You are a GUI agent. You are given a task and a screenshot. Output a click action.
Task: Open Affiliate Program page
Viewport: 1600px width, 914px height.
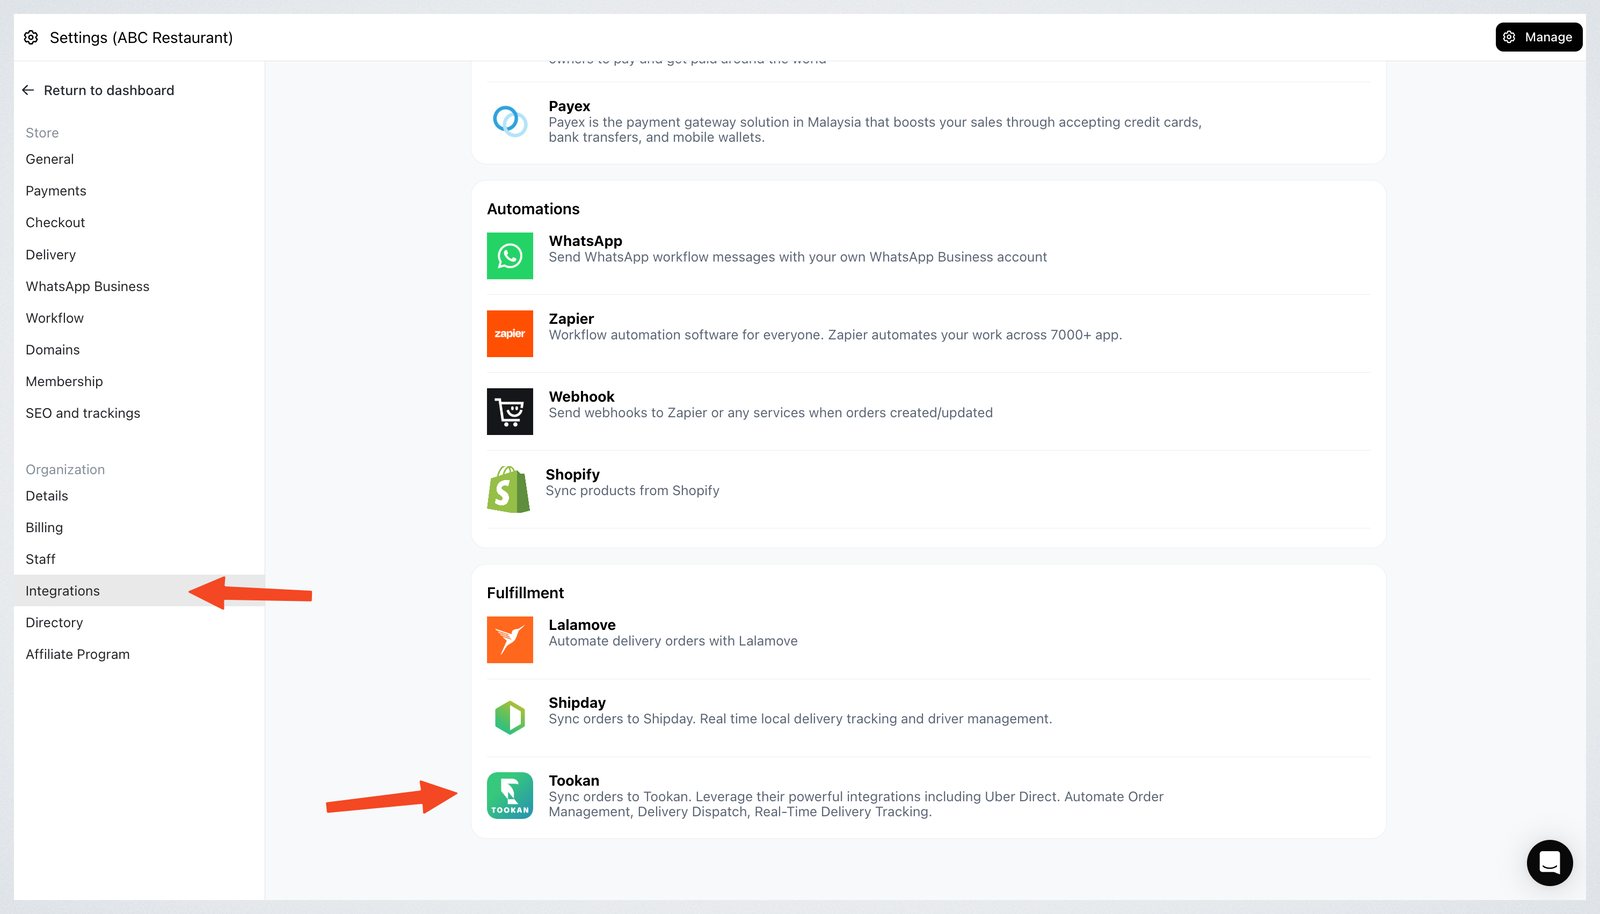(78, 654)
